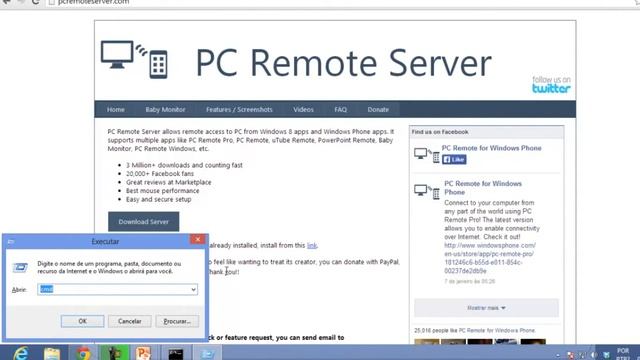
Task: Open Features / Screenshots menu item
Action: 239,109
